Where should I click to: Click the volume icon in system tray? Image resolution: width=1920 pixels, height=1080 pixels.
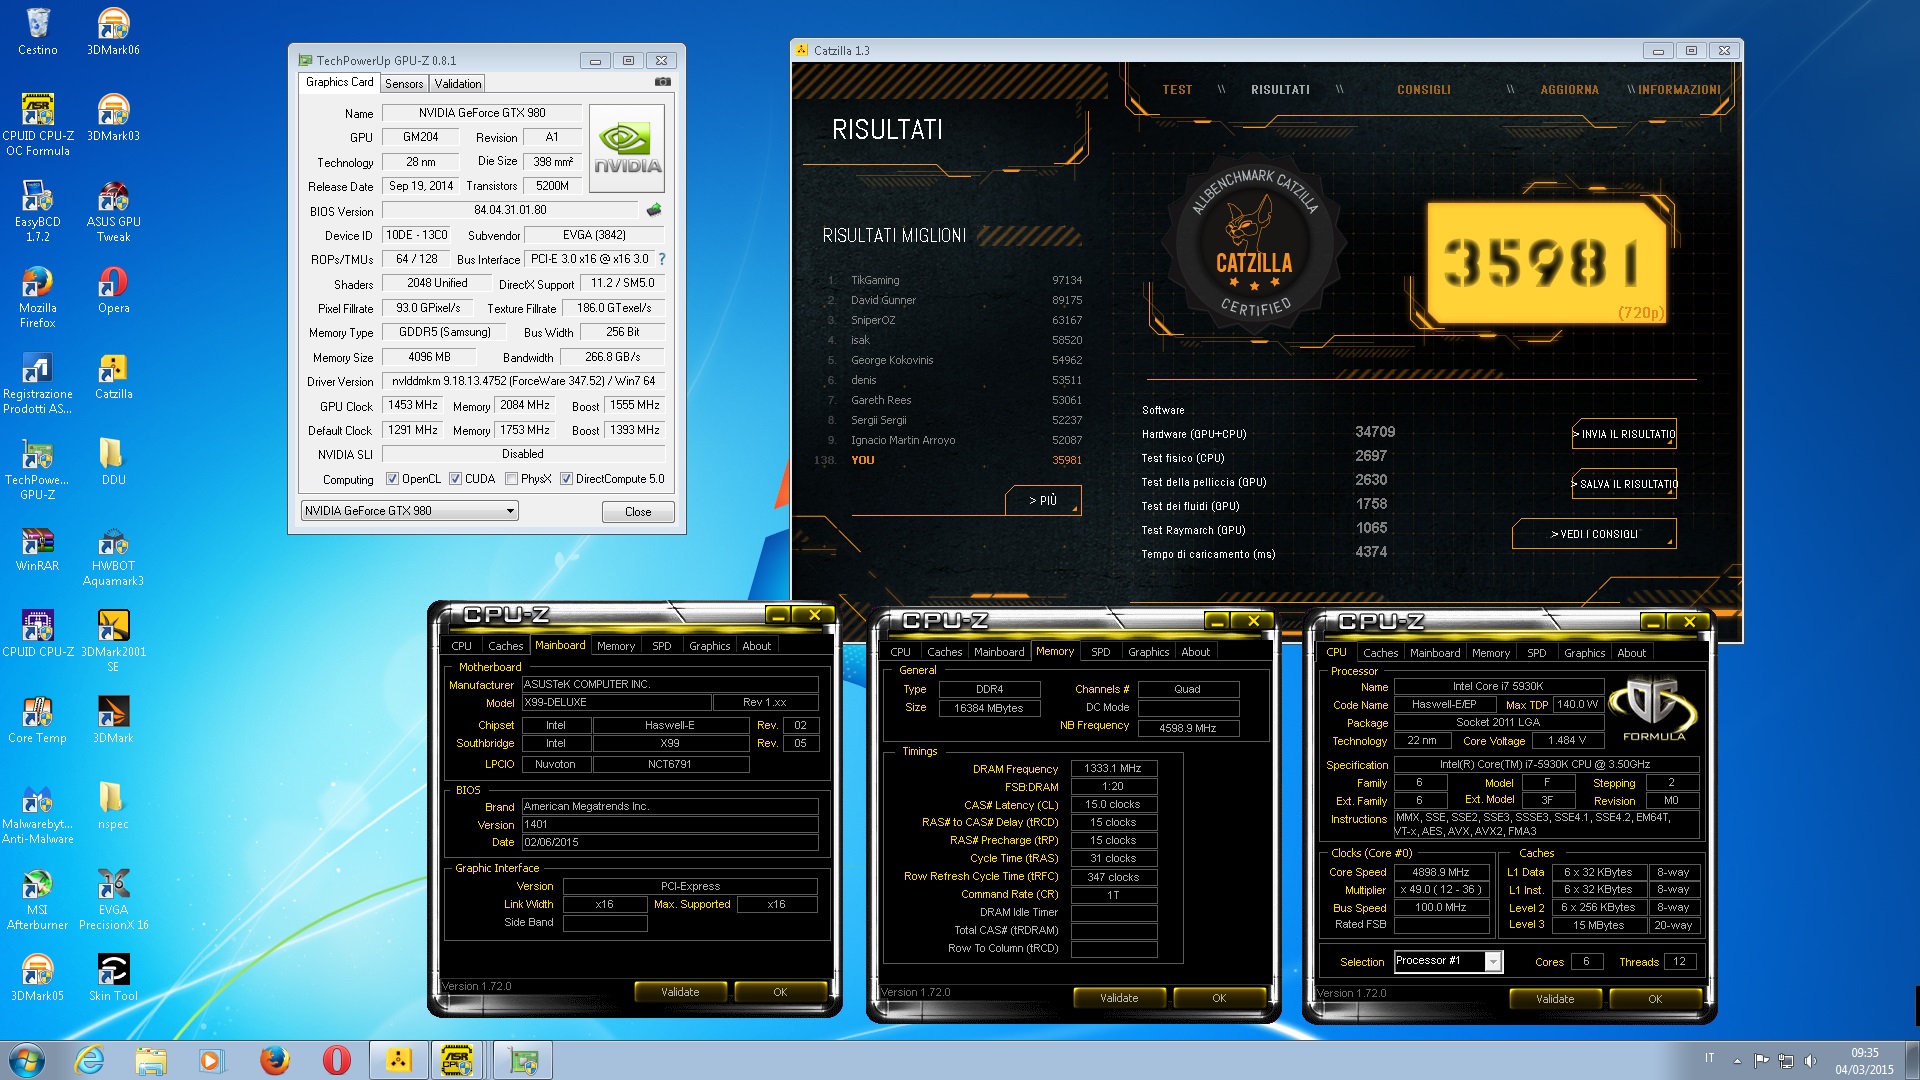1810,1061
